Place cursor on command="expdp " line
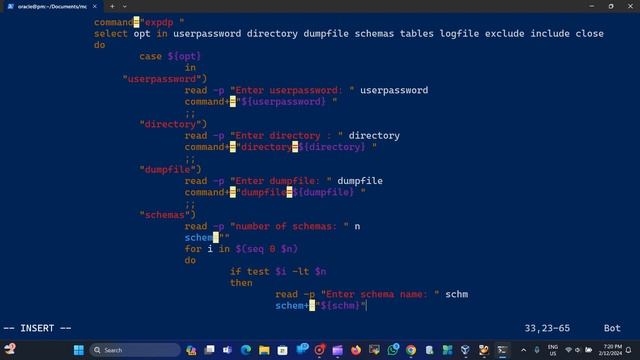The width and height of the screenshot is (640, 360). pyautogui.click(x=139, y=22)
